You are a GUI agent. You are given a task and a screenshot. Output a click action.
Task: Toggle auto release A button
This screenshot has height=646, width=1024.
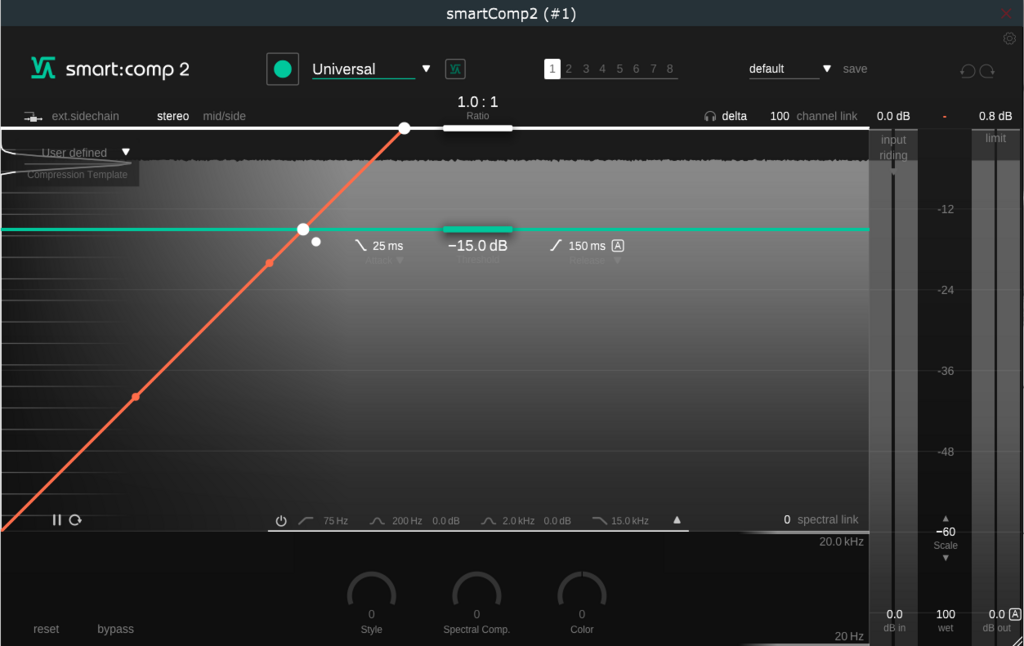pos(618,246)
